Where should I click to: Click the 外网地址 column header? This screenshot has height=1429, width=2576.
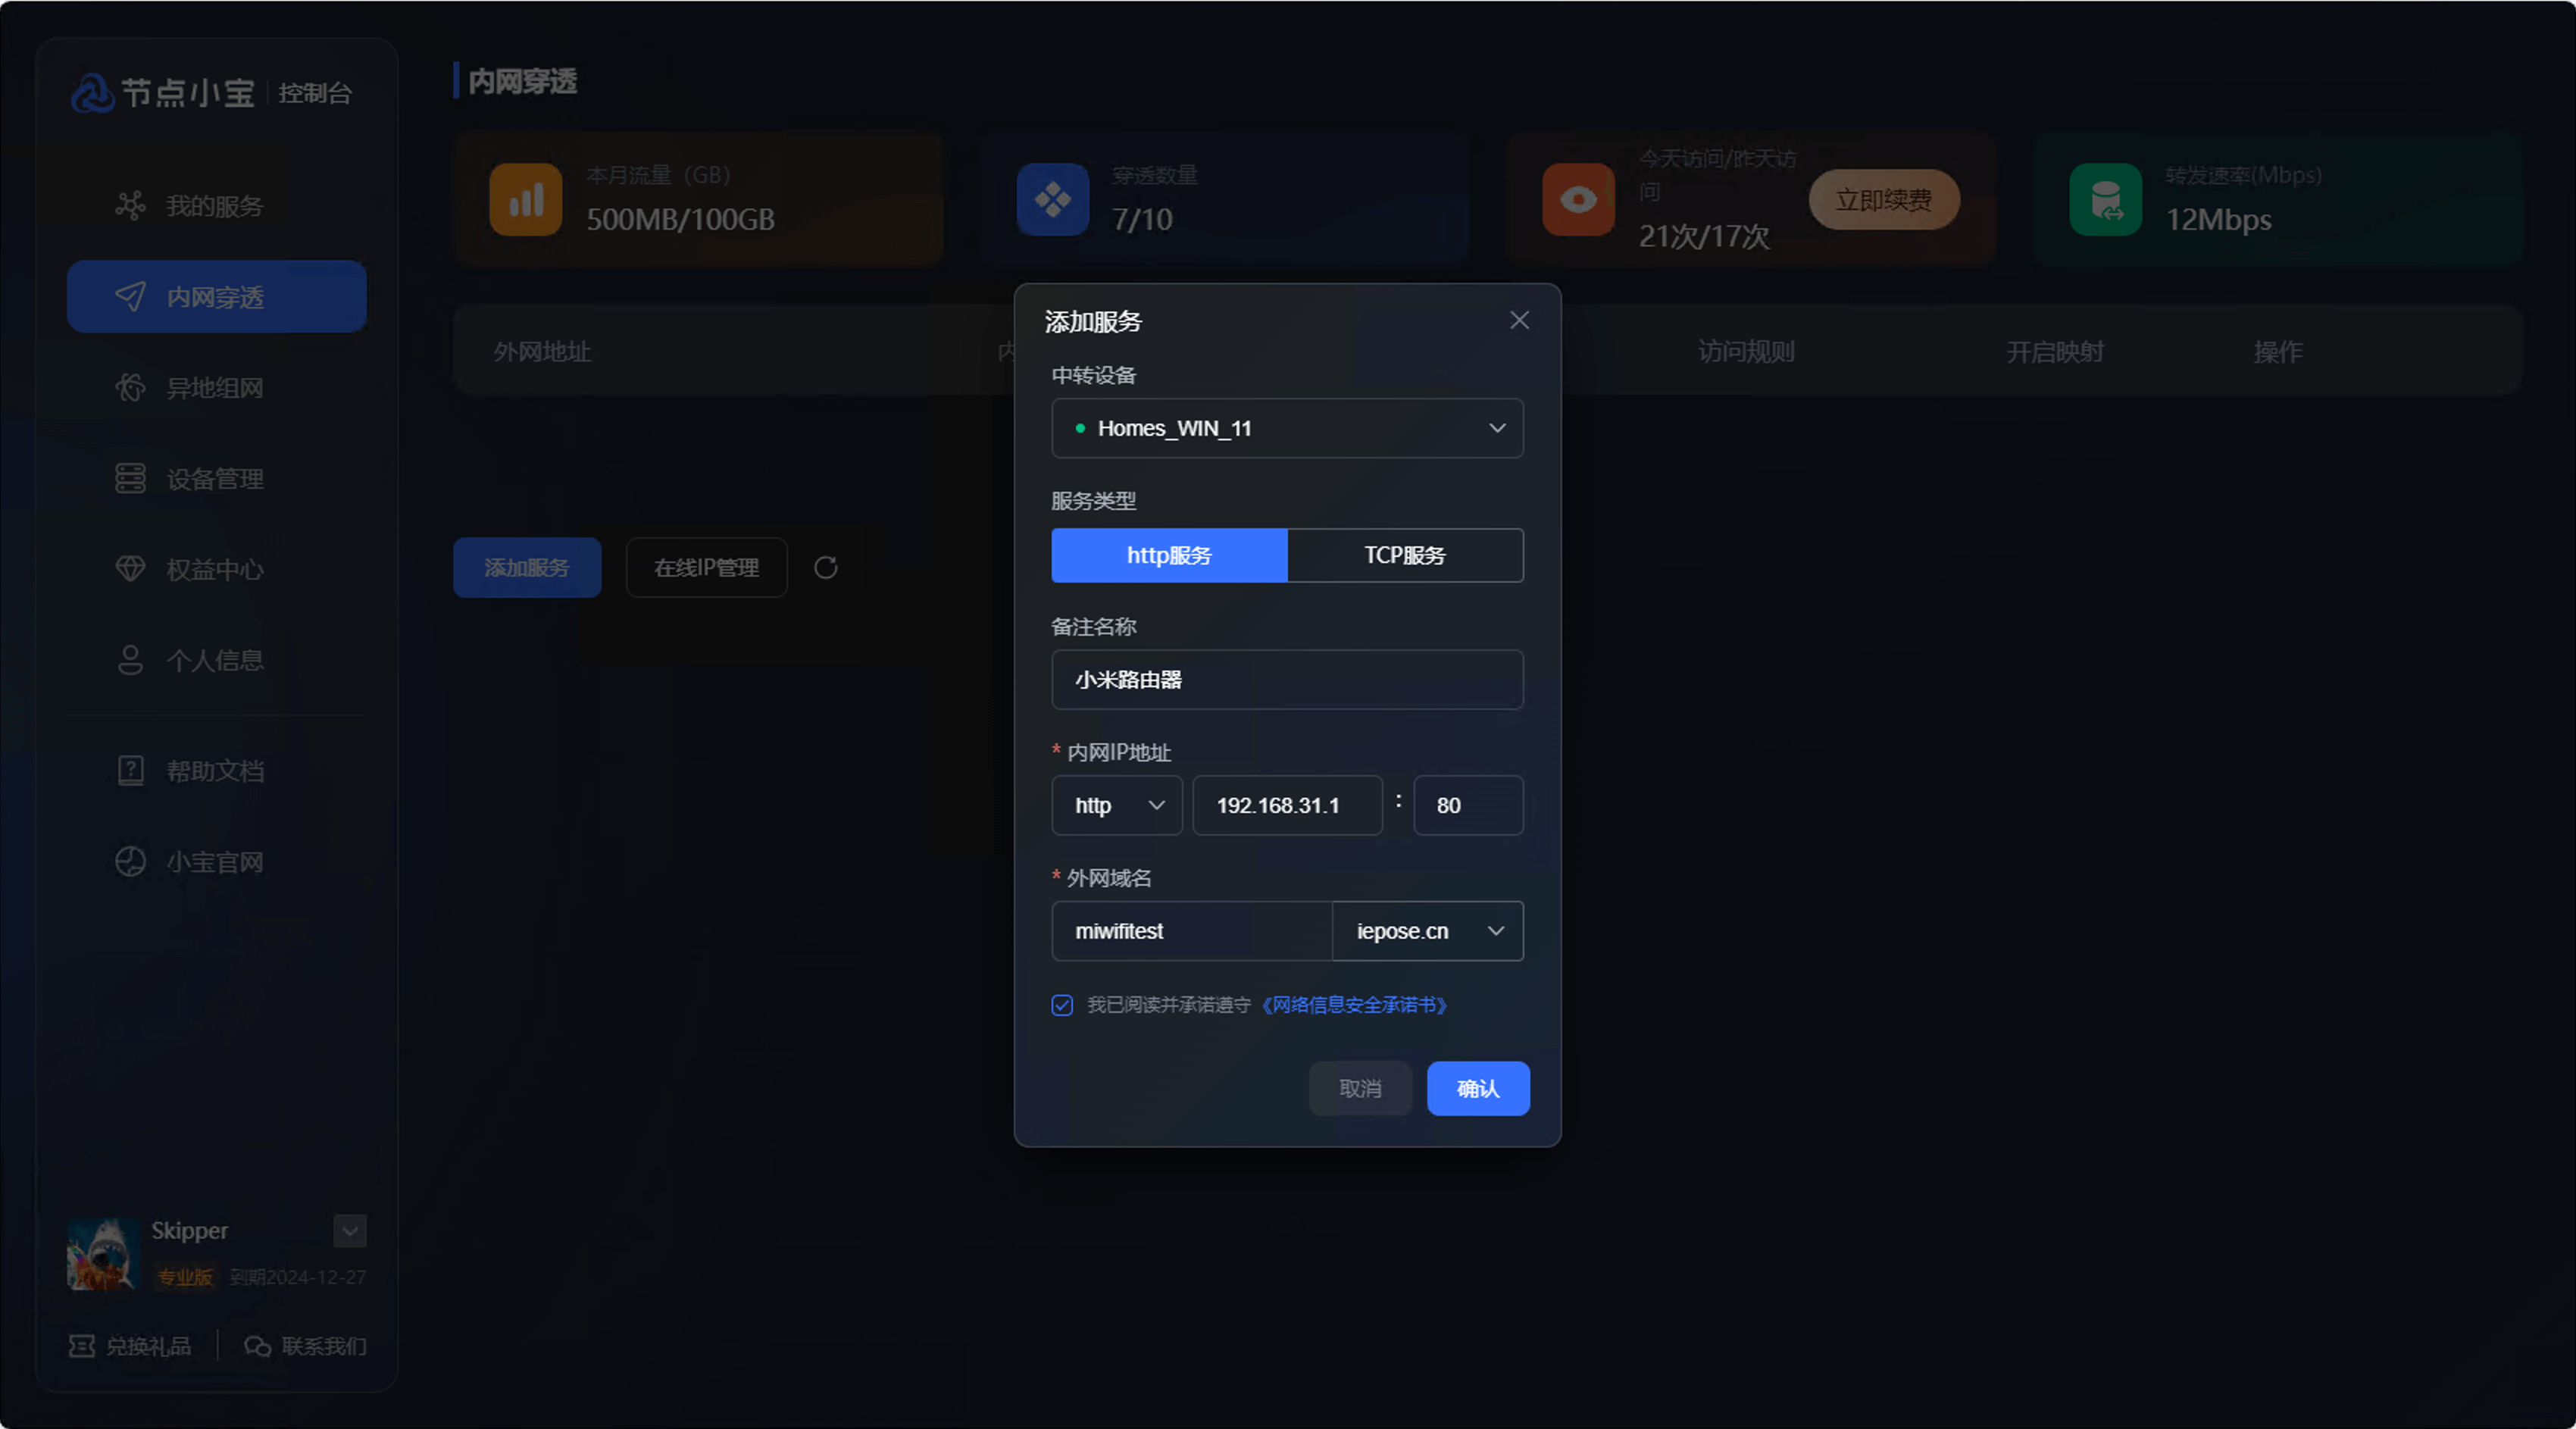coord(543,352)
